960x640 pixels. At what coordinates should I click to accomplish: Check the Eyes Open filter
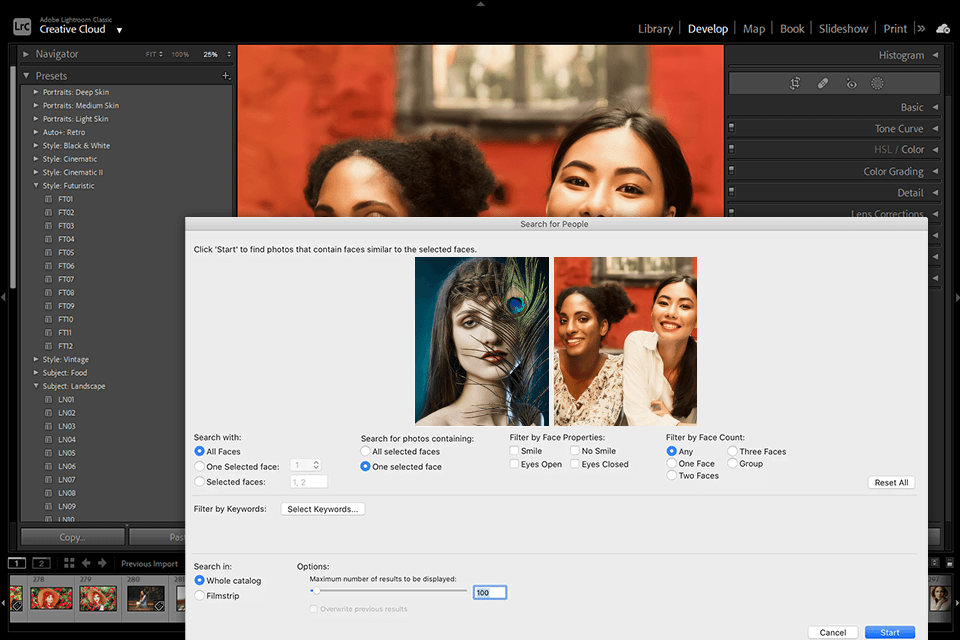tap(514, 464)
